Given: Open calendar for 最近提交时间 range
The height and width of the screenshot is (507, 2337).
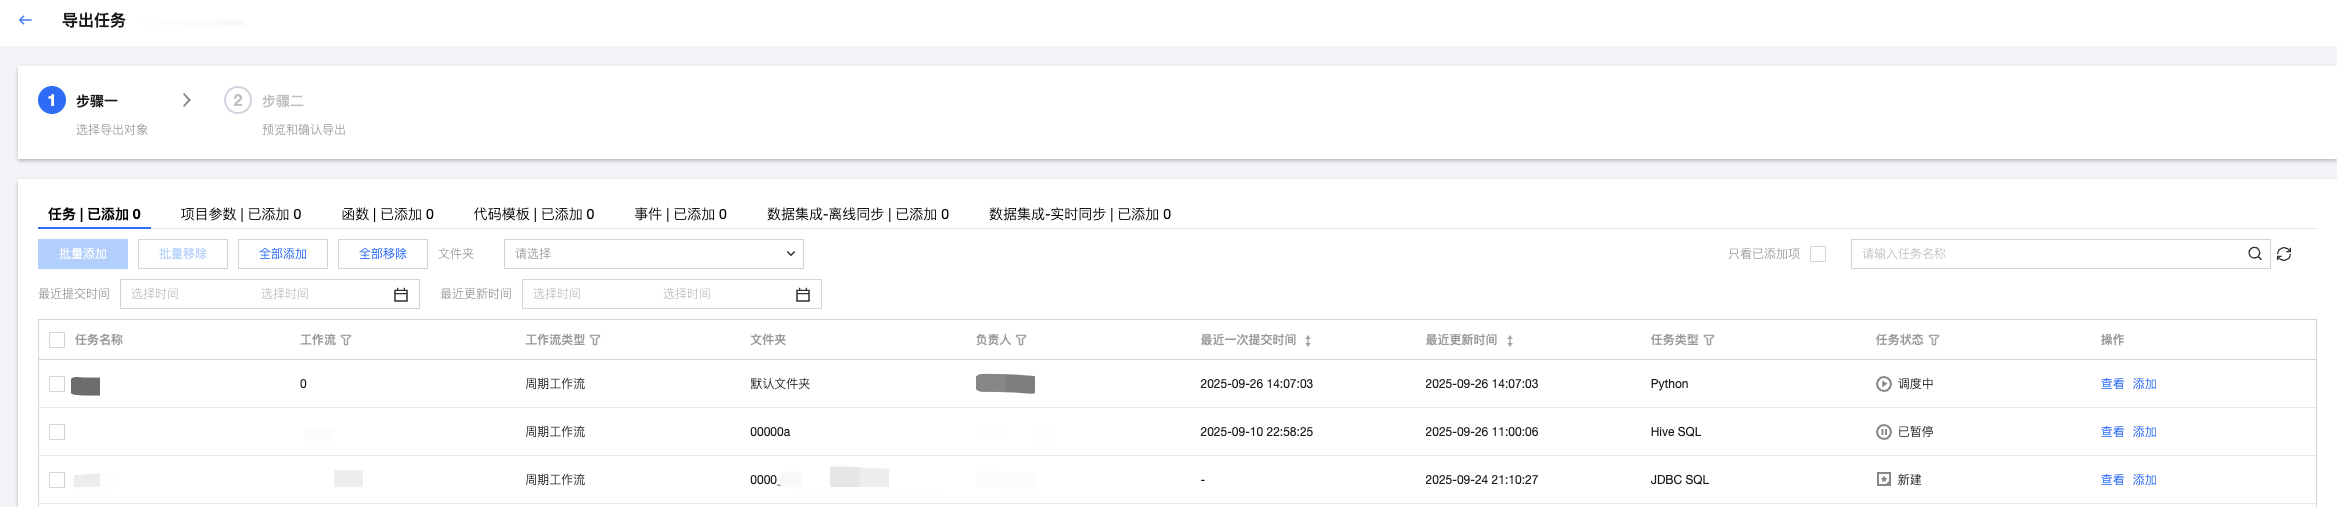Looking at the screenshot, I should click(401, 295).
